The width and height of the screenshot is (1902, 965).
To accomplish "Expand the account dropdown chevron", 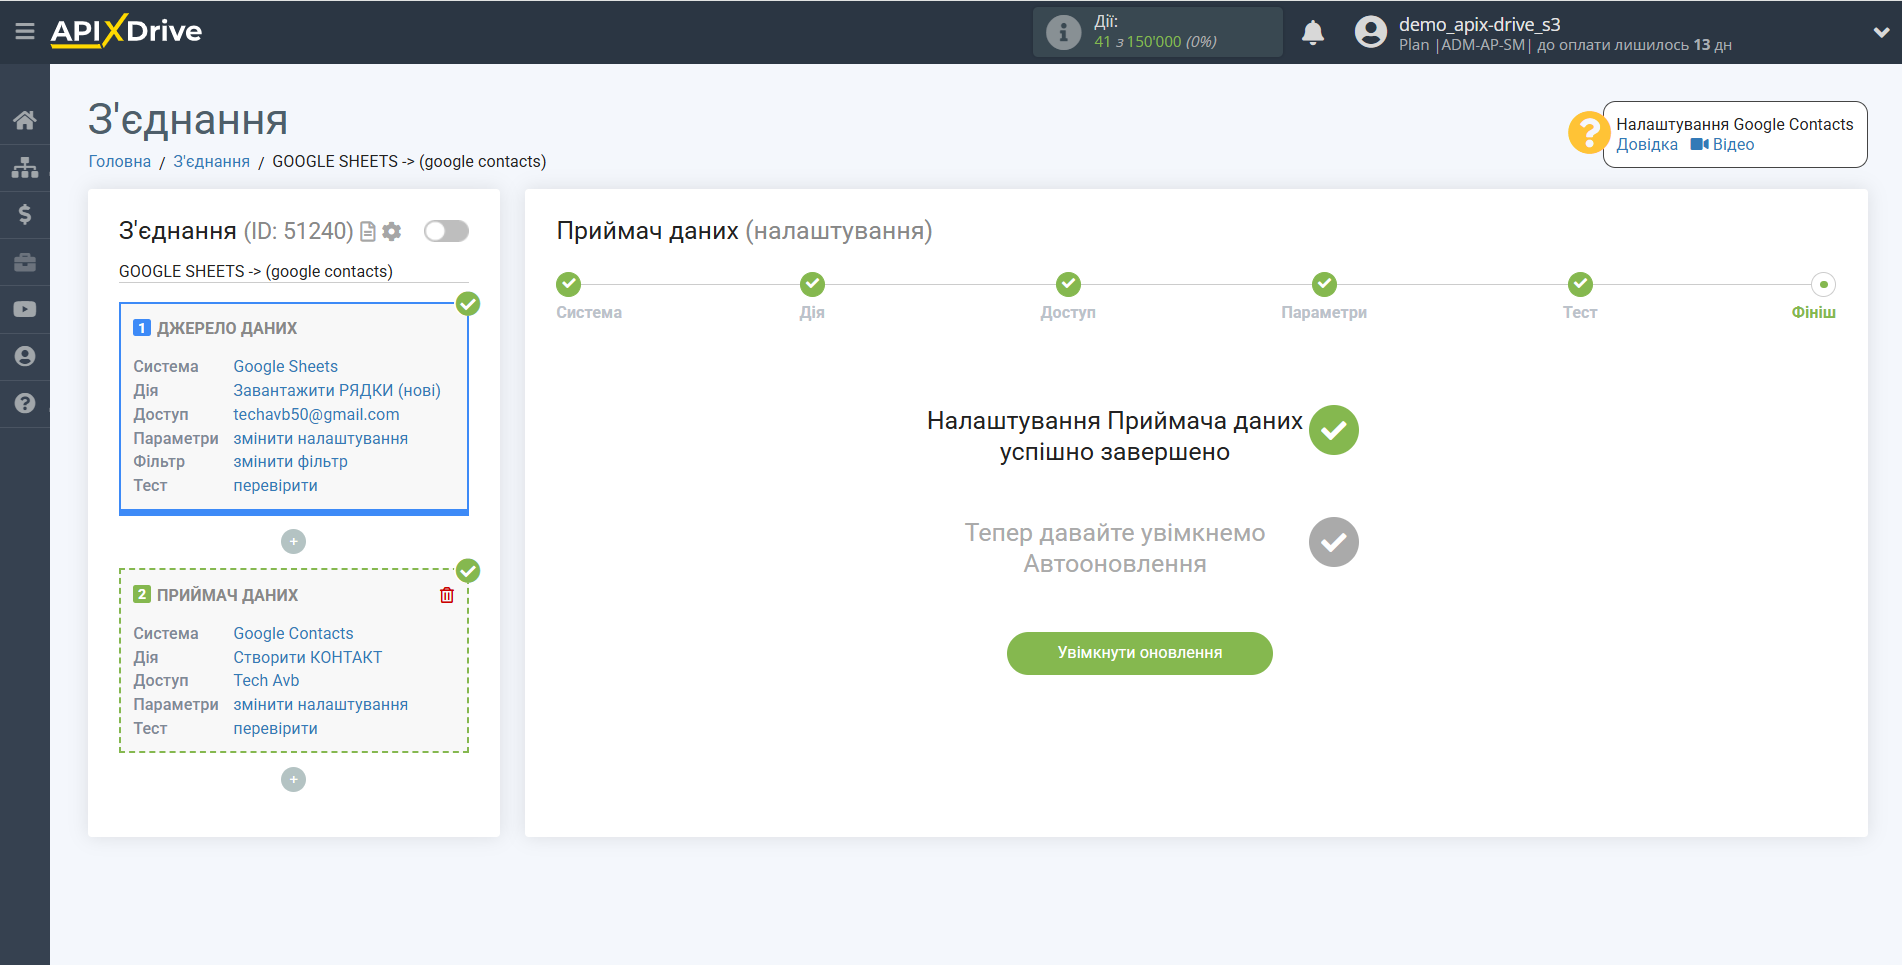I will coord(1881,32).
